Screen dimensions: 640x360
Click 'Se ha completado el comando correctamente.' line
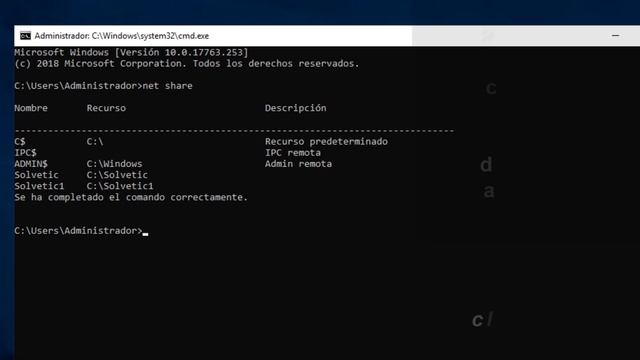point(131,197)
